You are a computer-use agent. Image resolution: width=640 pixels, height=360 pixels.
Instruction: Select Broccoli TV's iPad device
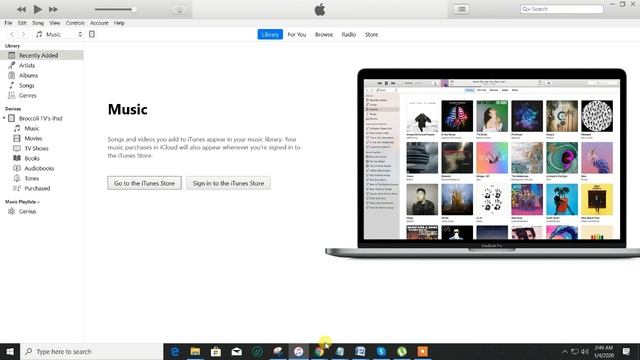(x=41, y=118)
